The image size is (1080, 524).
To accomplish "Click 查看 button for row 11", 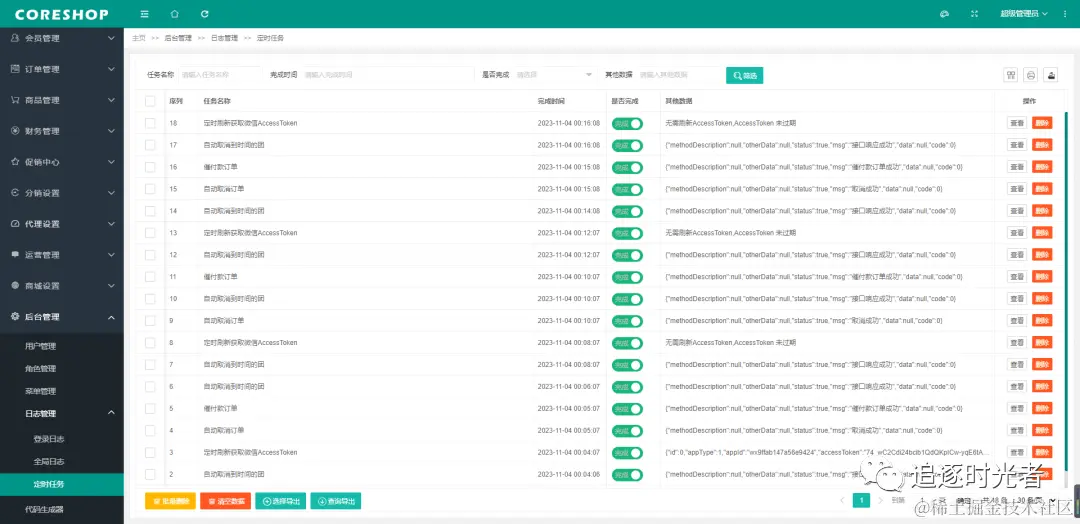I will 1017,277.
